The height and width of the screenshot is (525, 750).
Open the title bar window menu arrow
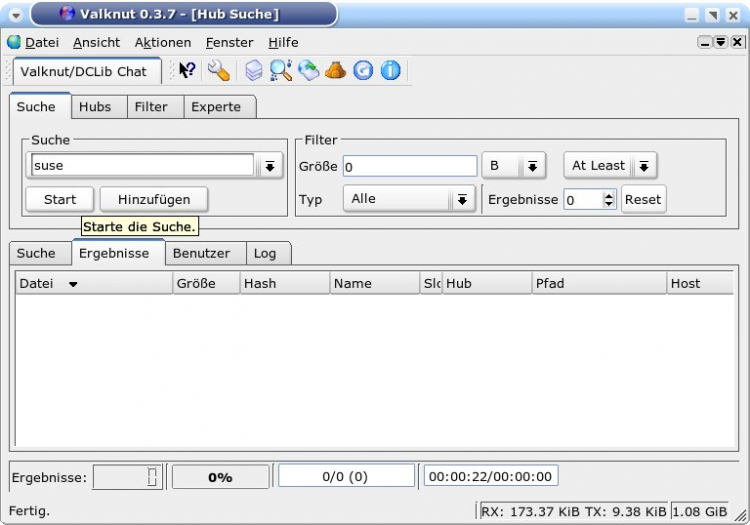click(x=16, y=15)
